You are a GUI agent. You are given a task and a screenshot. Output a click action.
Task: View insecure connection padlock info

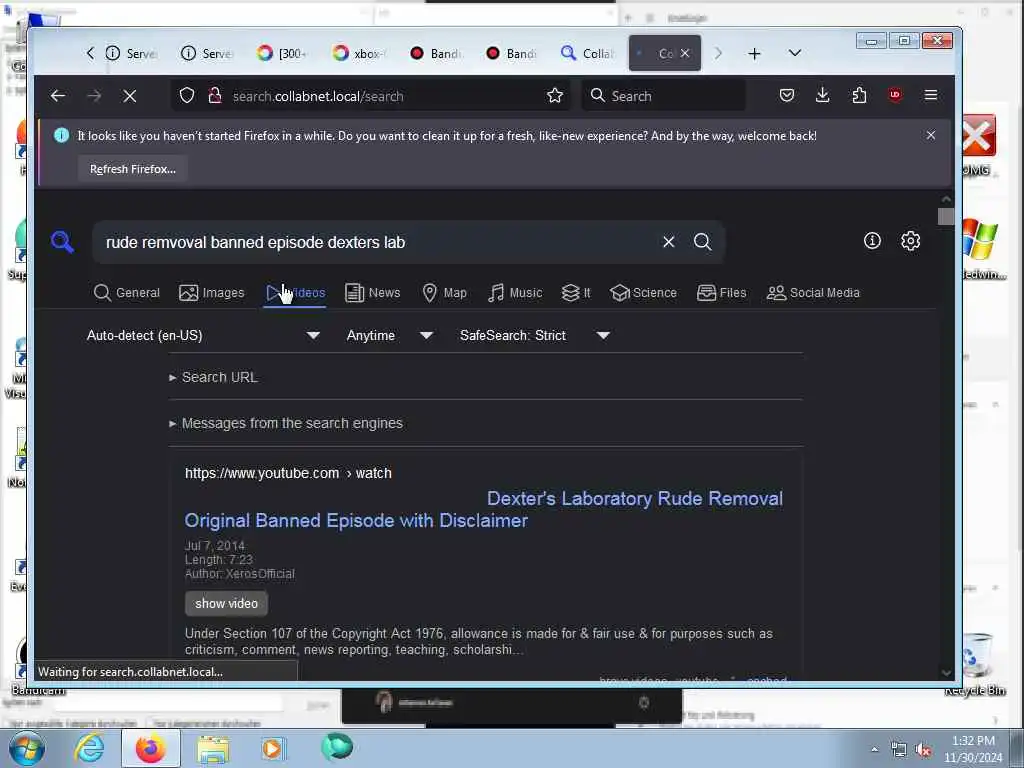(215, 96)
